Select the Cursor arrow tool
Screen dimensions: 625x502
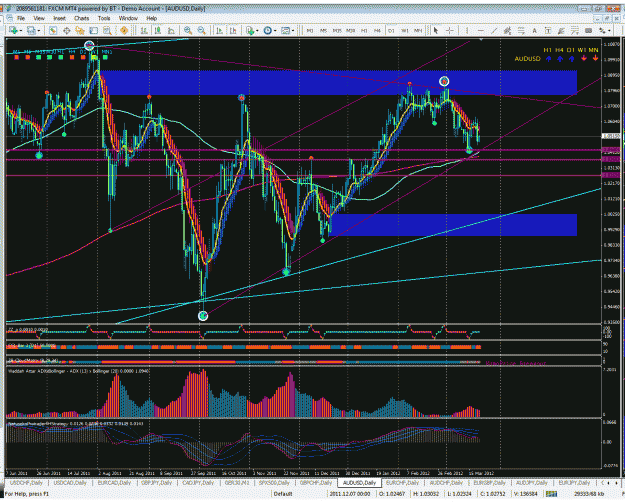436,30
